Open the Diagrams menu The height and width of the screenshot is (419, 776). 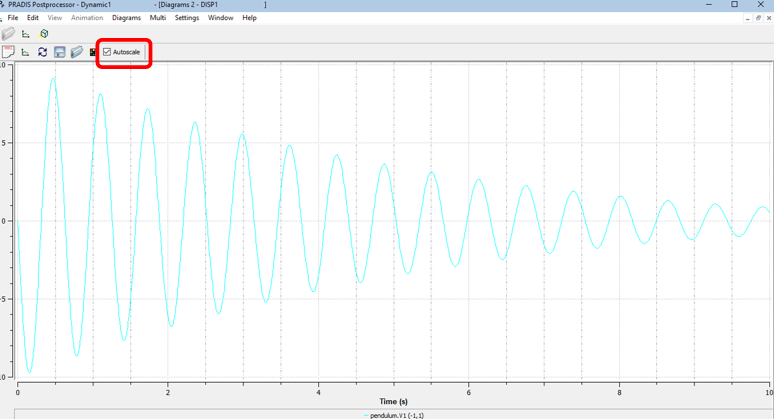point(126,18)
